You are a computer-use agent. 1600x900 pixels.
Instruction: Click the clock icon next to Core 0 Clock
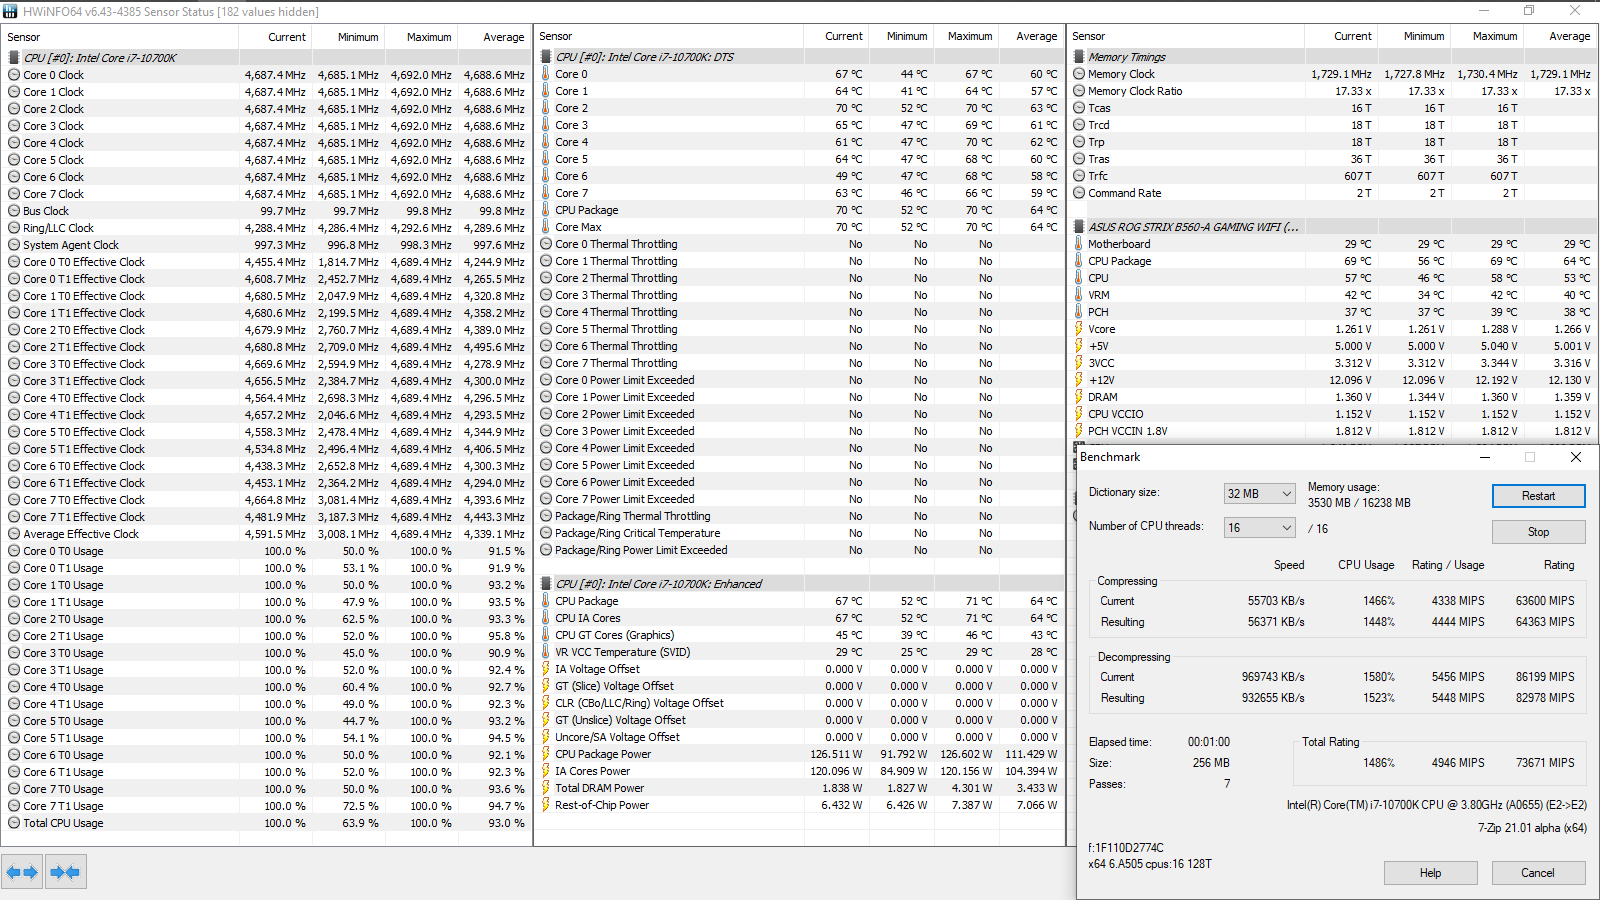point(14,75)
